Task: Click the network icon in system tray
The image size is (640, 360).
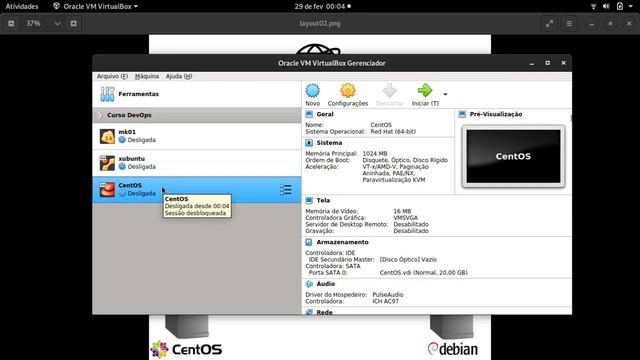Action: point(593,6)
